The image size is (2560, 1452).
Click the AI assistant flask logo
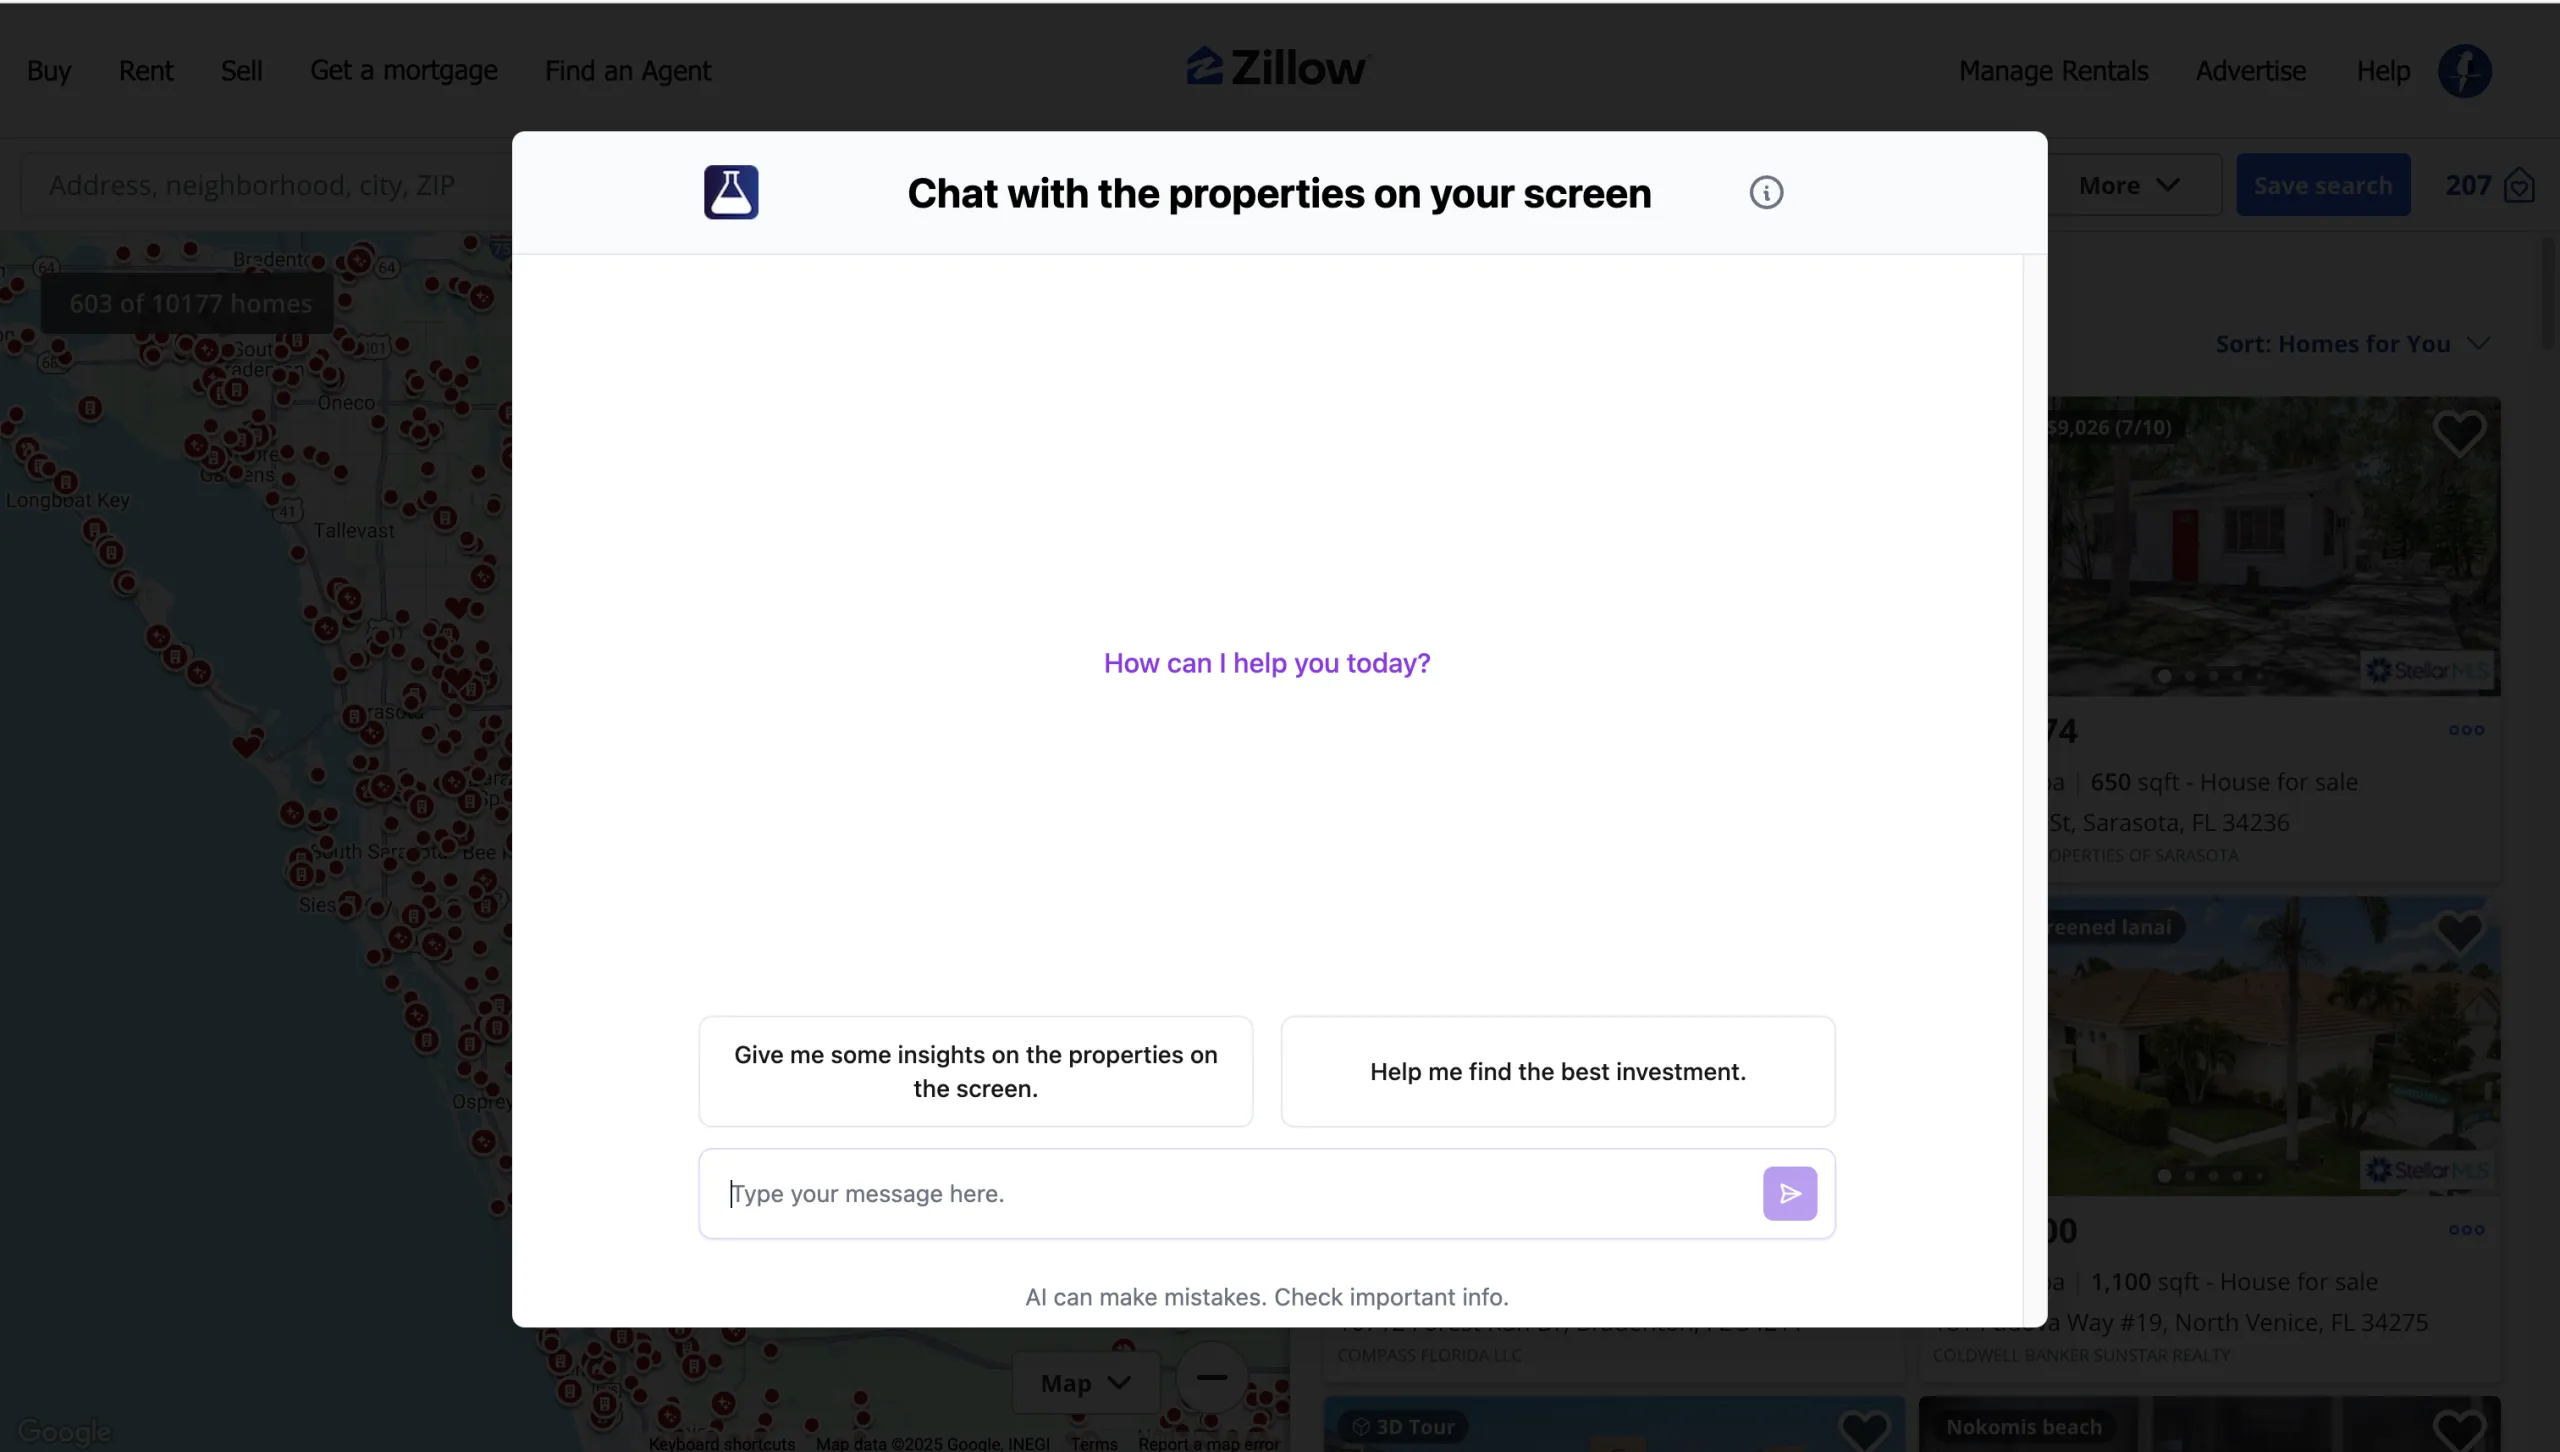tap(731, 192)
